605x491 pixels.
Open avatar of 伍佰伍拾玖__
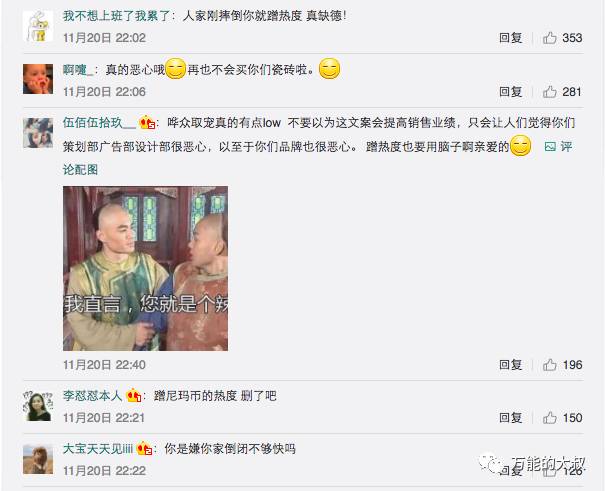(38, 133)
